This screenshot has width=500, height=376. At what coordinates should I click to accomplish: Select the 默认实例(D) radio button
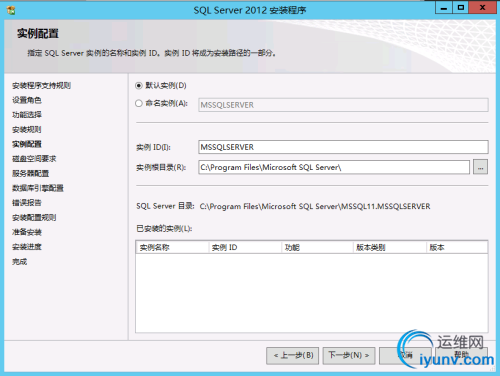coord(139,86)
